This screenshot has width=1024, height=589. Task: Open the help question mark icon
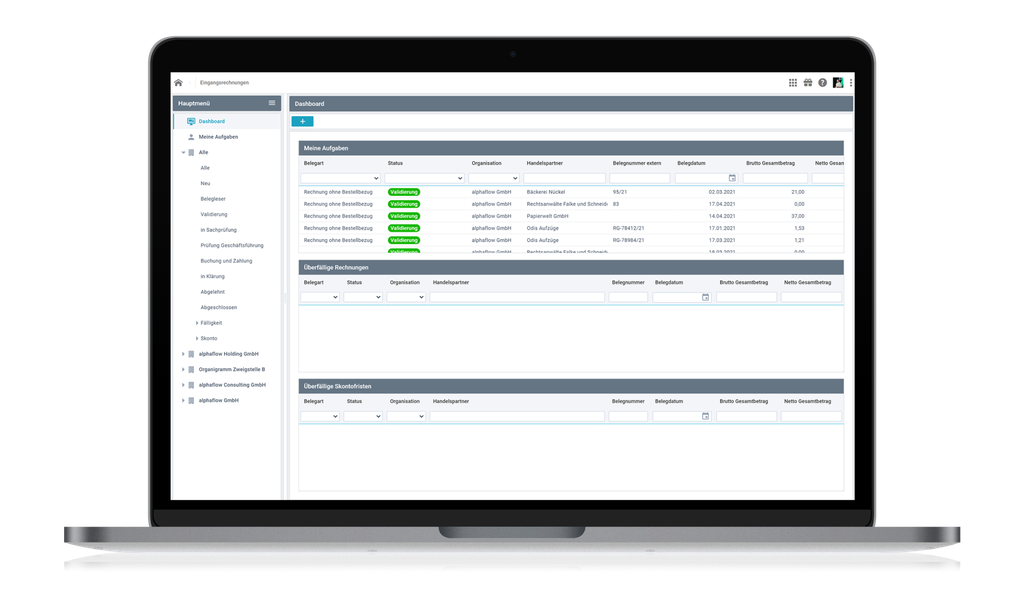point(822,83)
